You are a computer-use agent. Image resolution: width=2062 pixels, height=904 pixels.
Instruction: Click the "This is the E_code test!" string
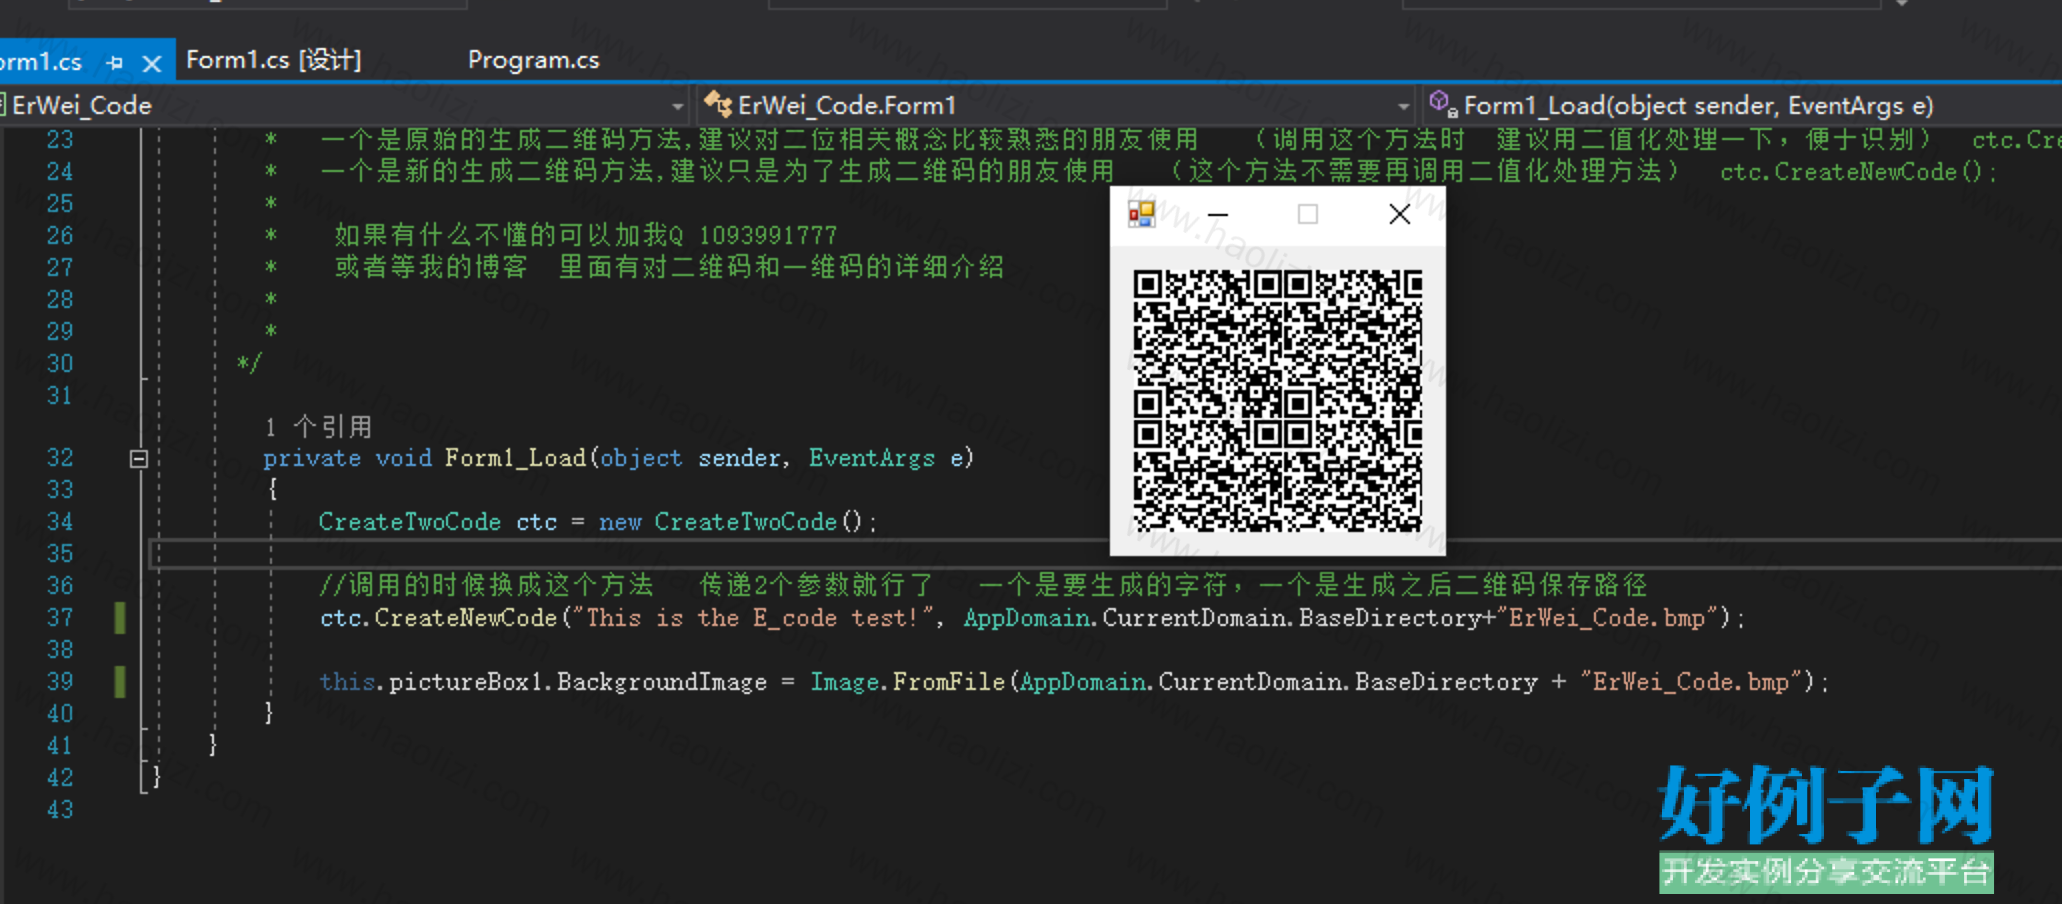pyautogui.click(x=753, y=618)
